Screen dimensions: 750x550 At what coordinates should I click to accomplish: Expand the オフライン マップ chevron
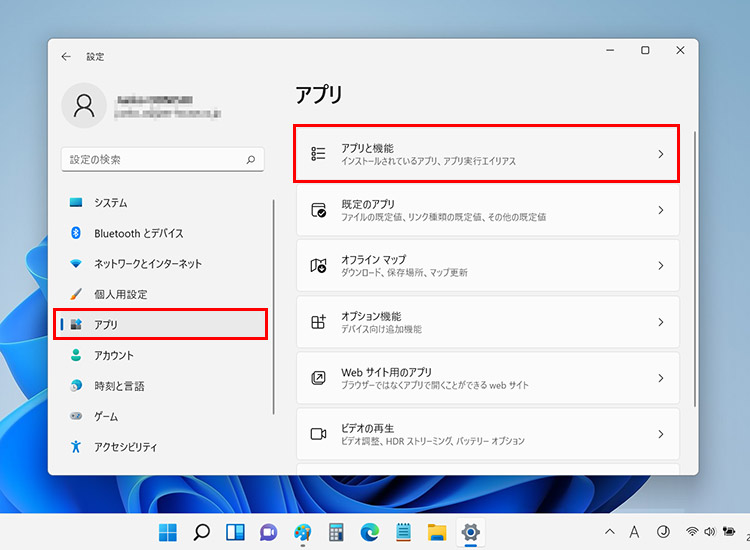(660, 266)
